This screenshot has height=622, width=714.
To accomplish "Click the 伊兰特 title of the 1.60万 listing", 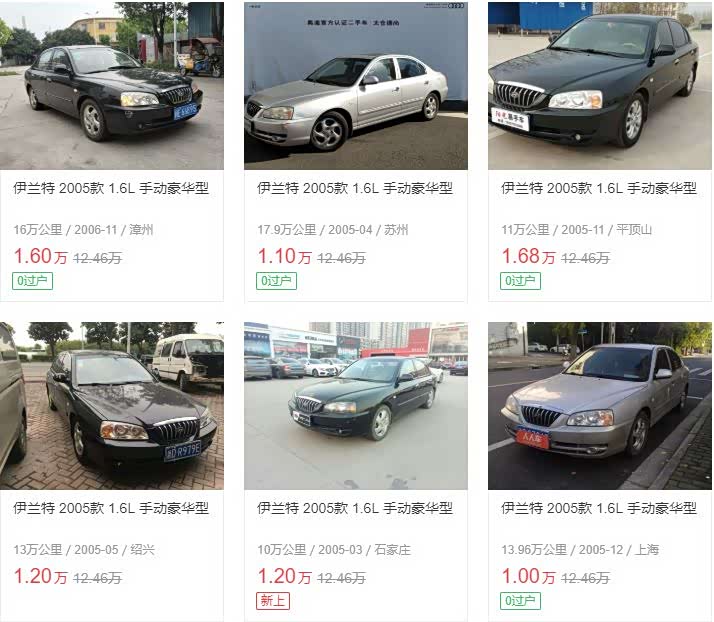I will click(111, 188).
